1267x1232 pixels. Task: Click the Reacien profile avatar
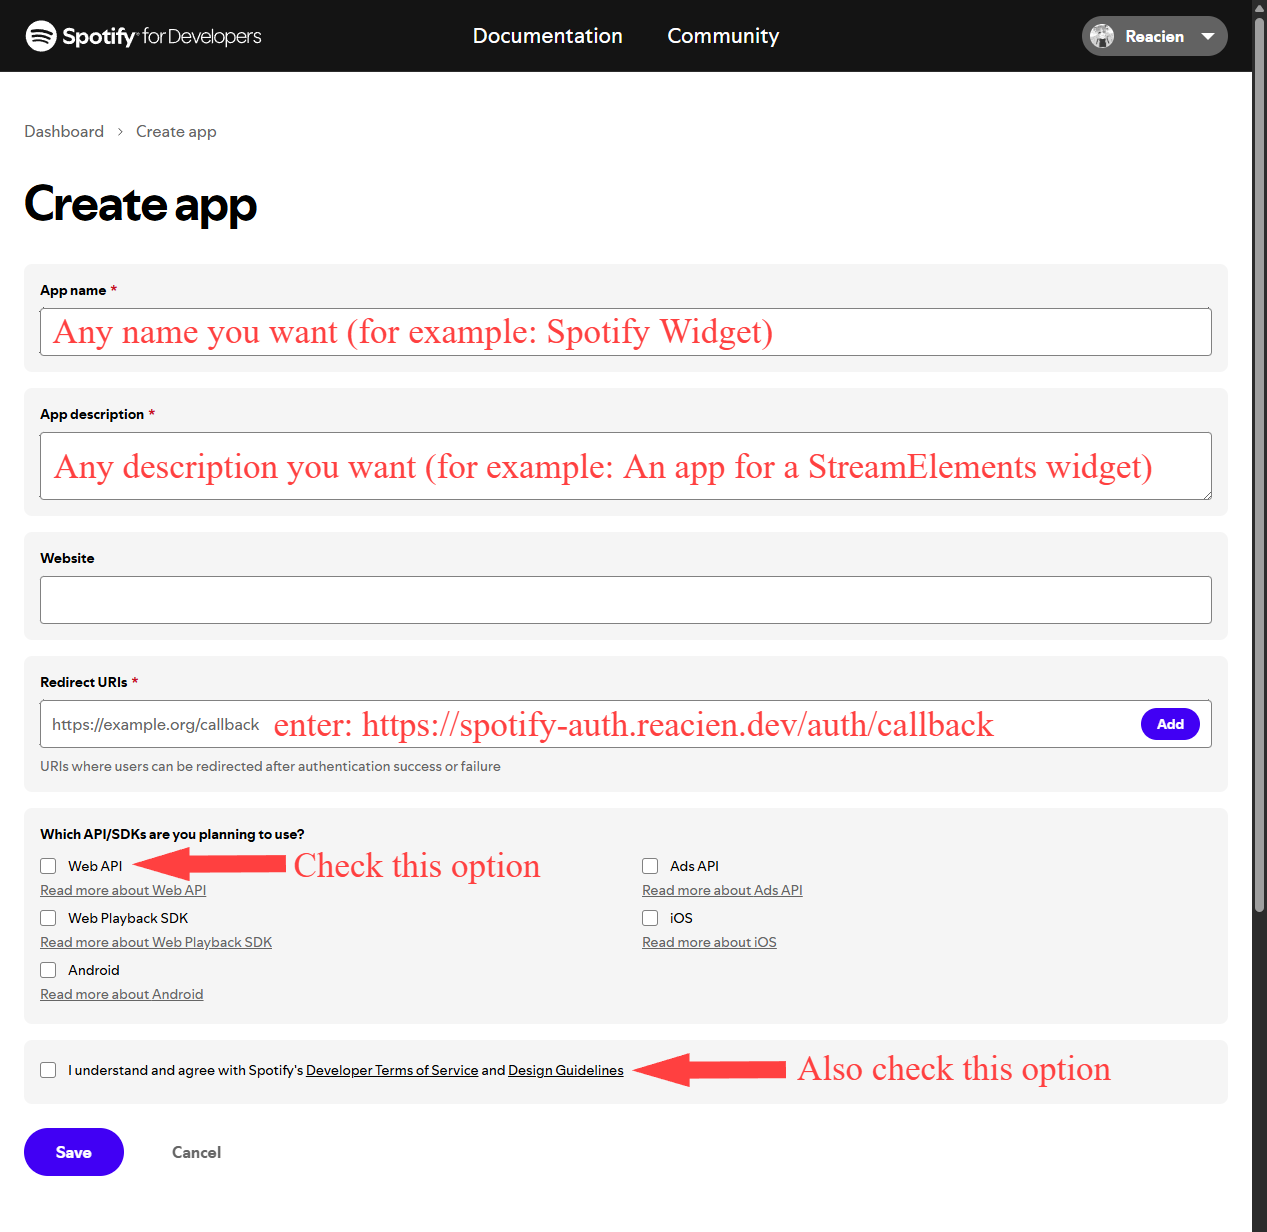[x=1102, y=36]
